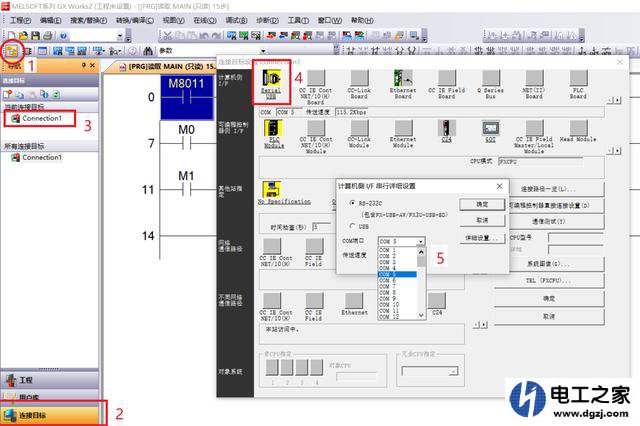Select the Serial USB interface icon
640x426 pixels.
tap(271, 84)
